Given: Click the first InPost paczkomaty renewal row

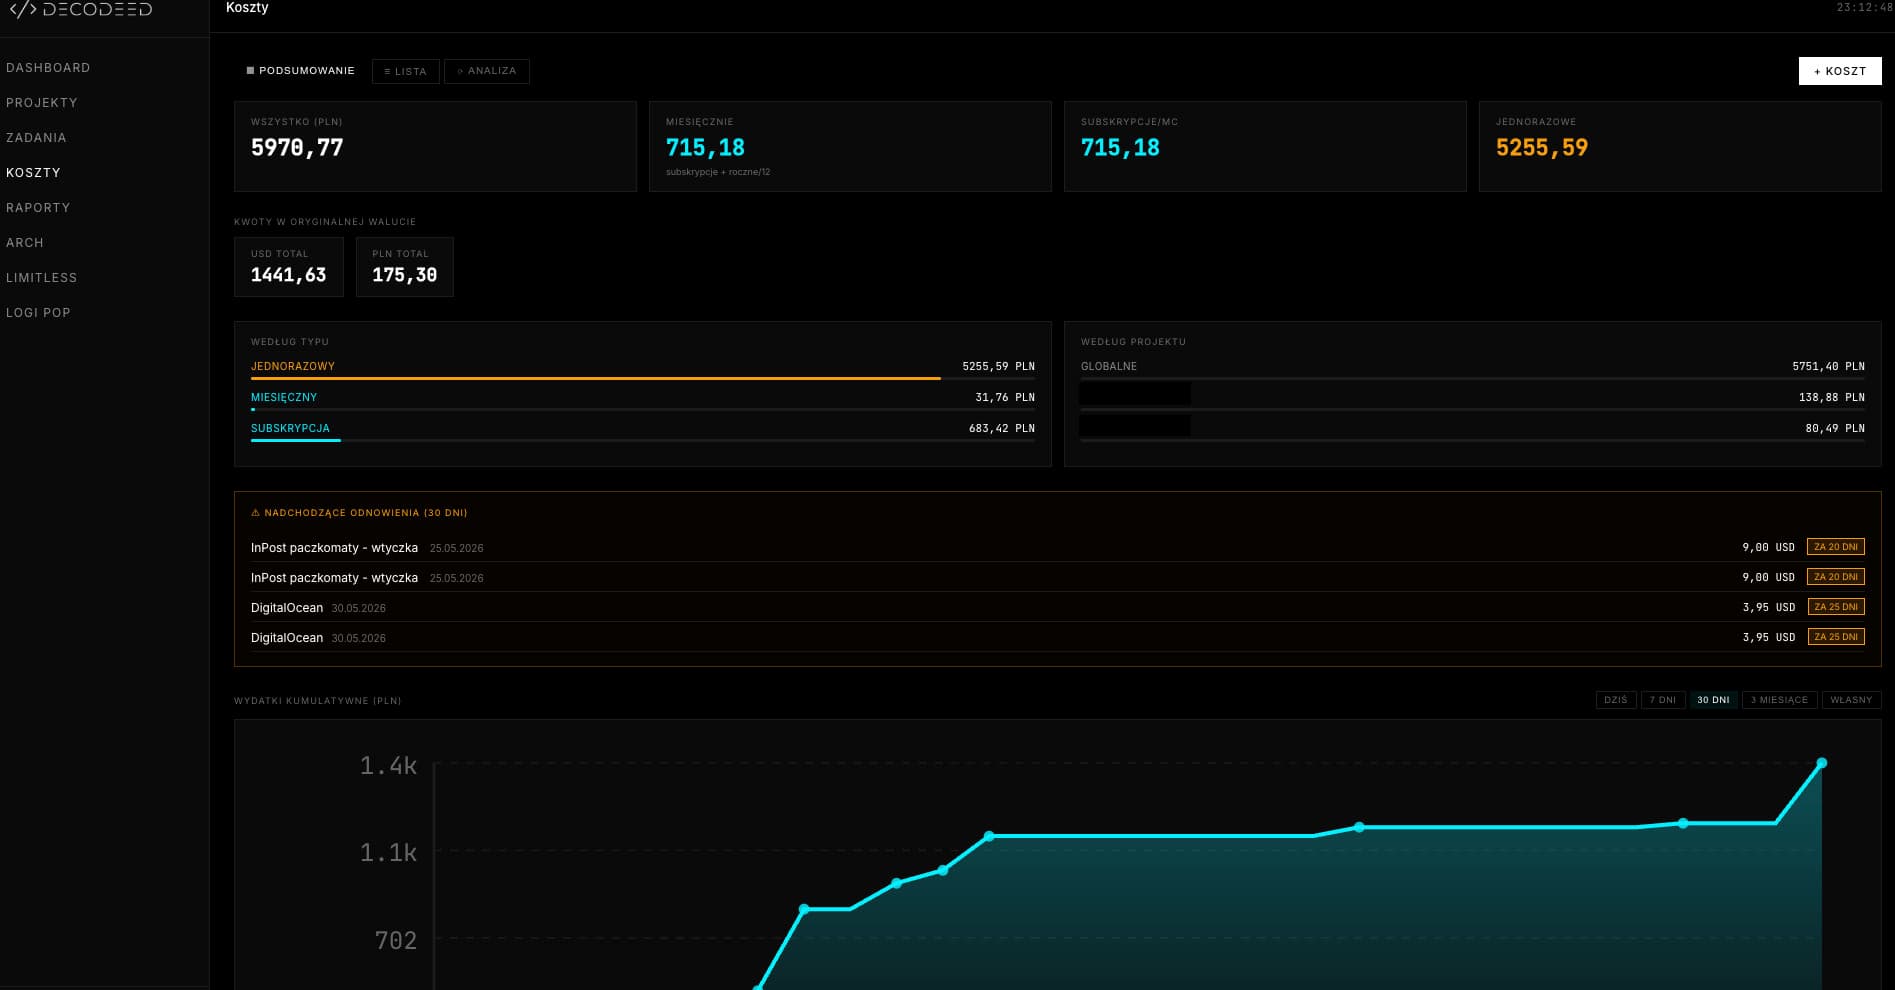Looking at the screenshot, I should click(x=1058, y=548).
